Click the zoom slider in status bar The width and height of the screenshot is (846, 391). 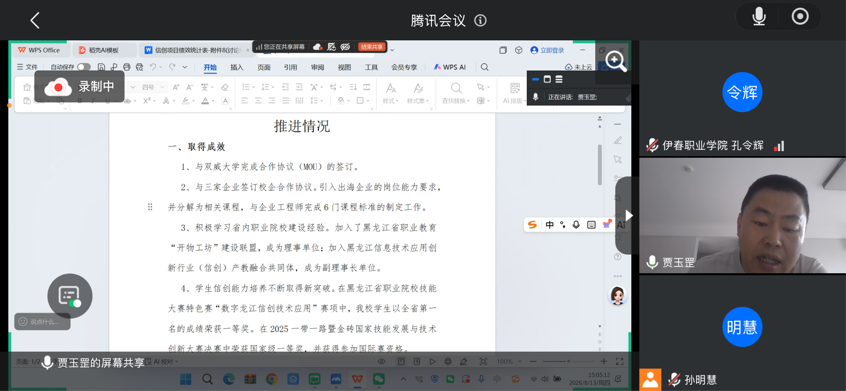point(568,361)
